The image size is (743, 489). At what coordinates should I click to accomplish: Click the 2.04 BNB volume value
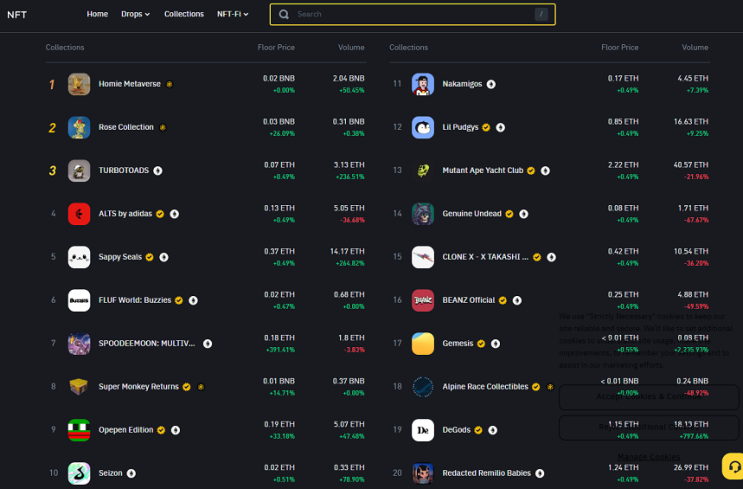pyautogui.click(x=348, y=78)
